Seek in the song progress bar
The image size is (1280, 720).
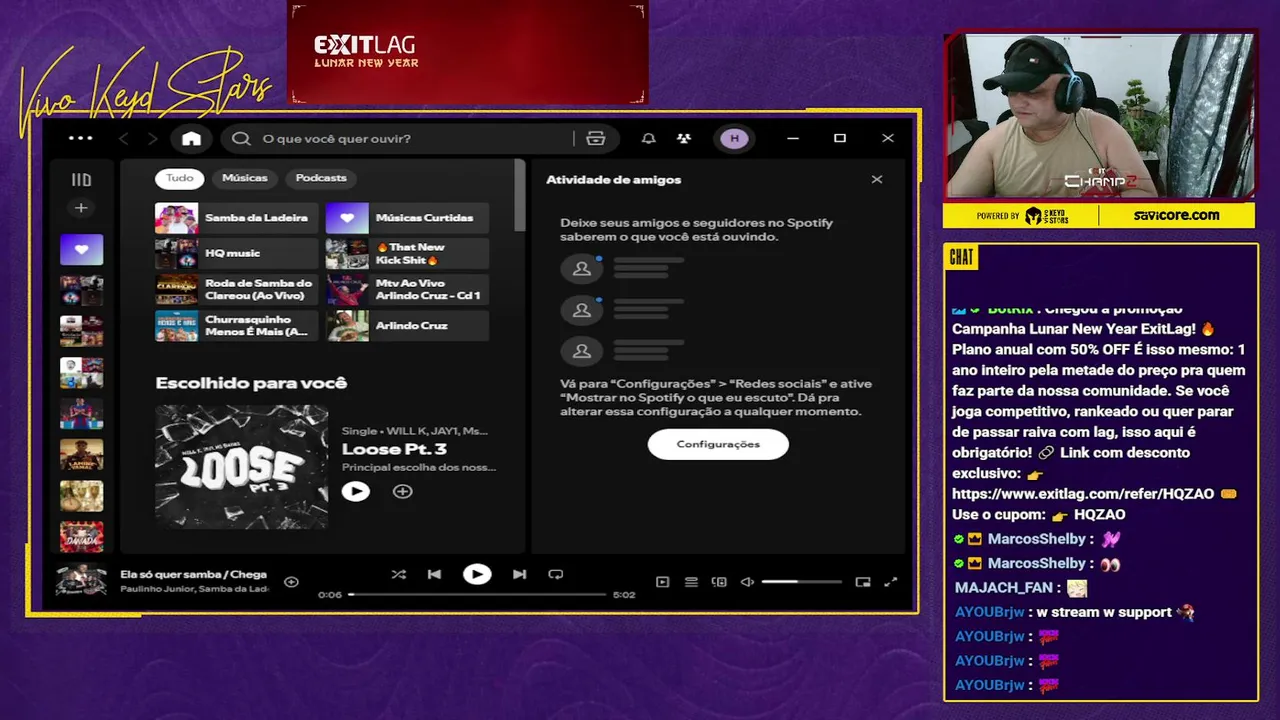pos(477,594)
